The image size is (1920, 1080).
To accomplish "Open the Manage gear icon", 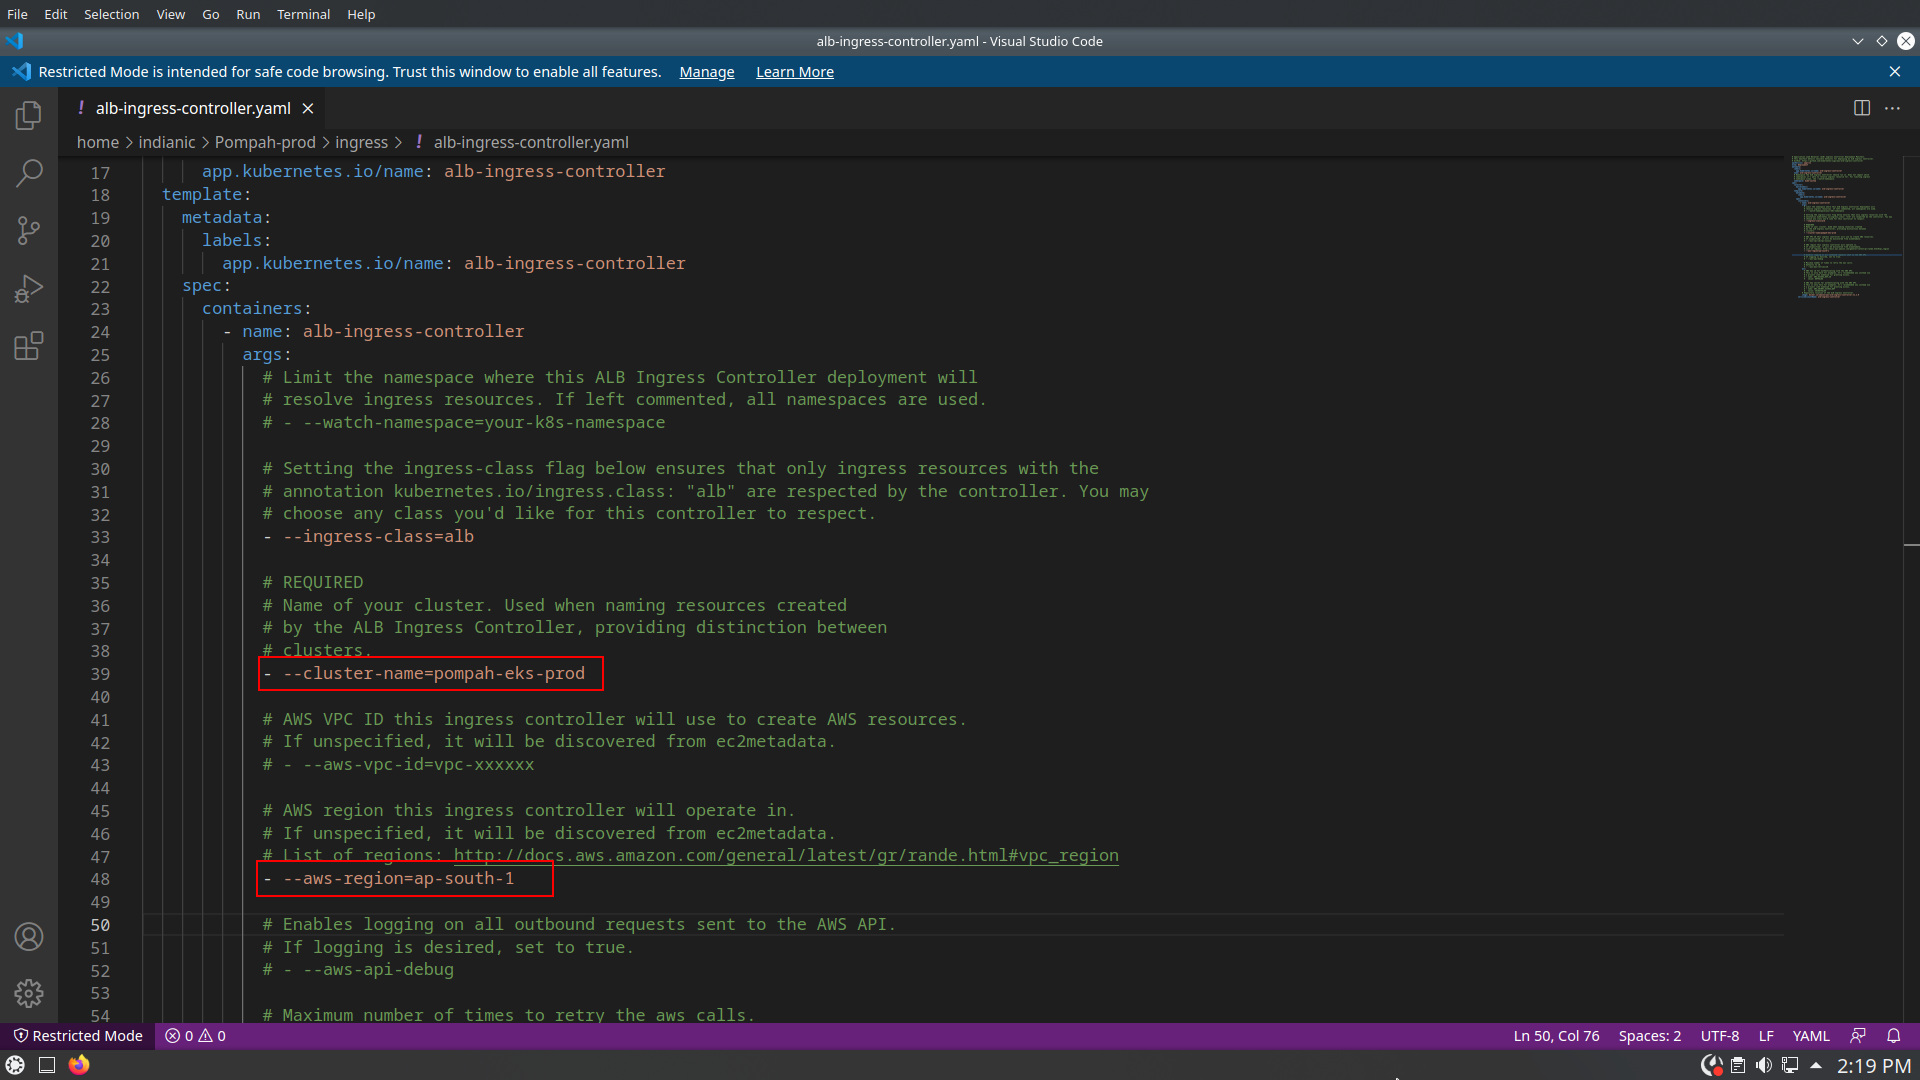I will pos(28,993).
